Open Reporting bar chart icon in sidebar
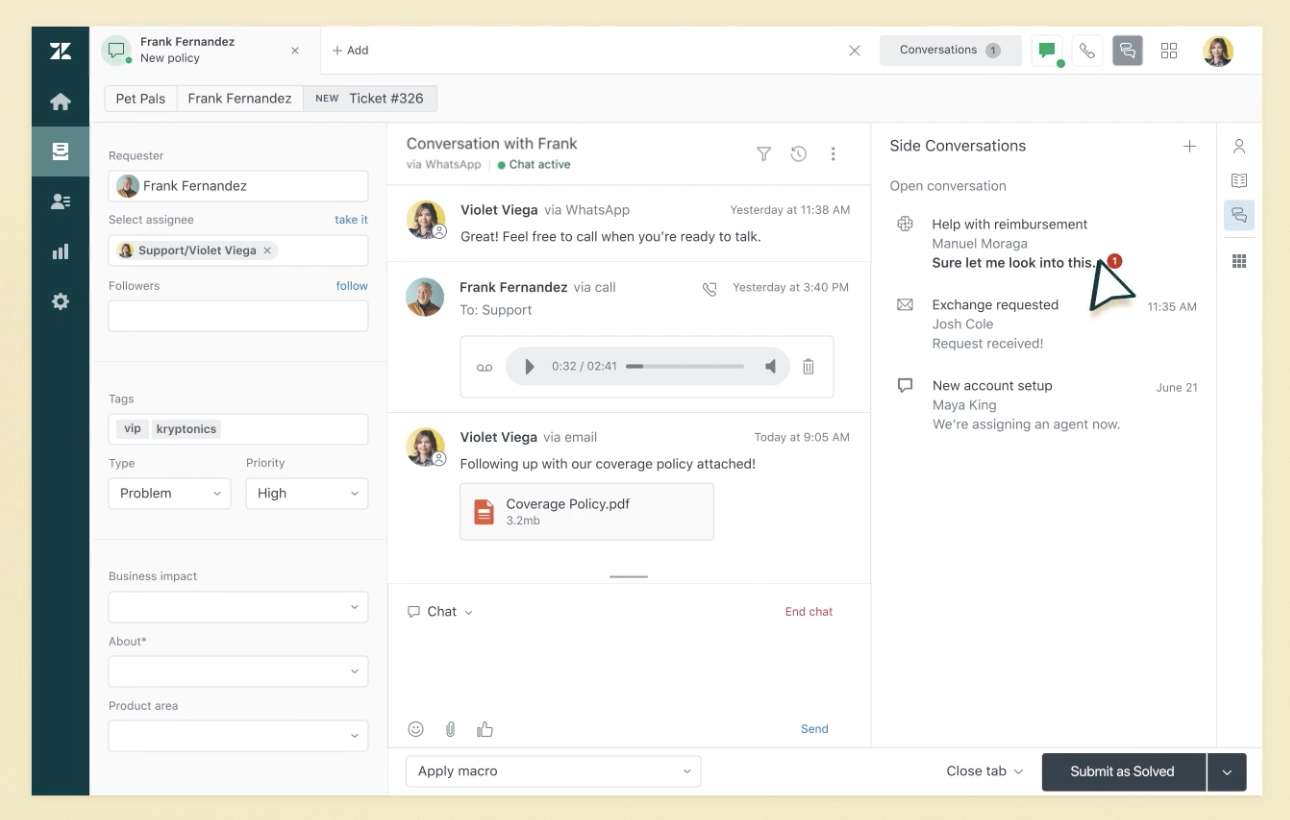 60,252
